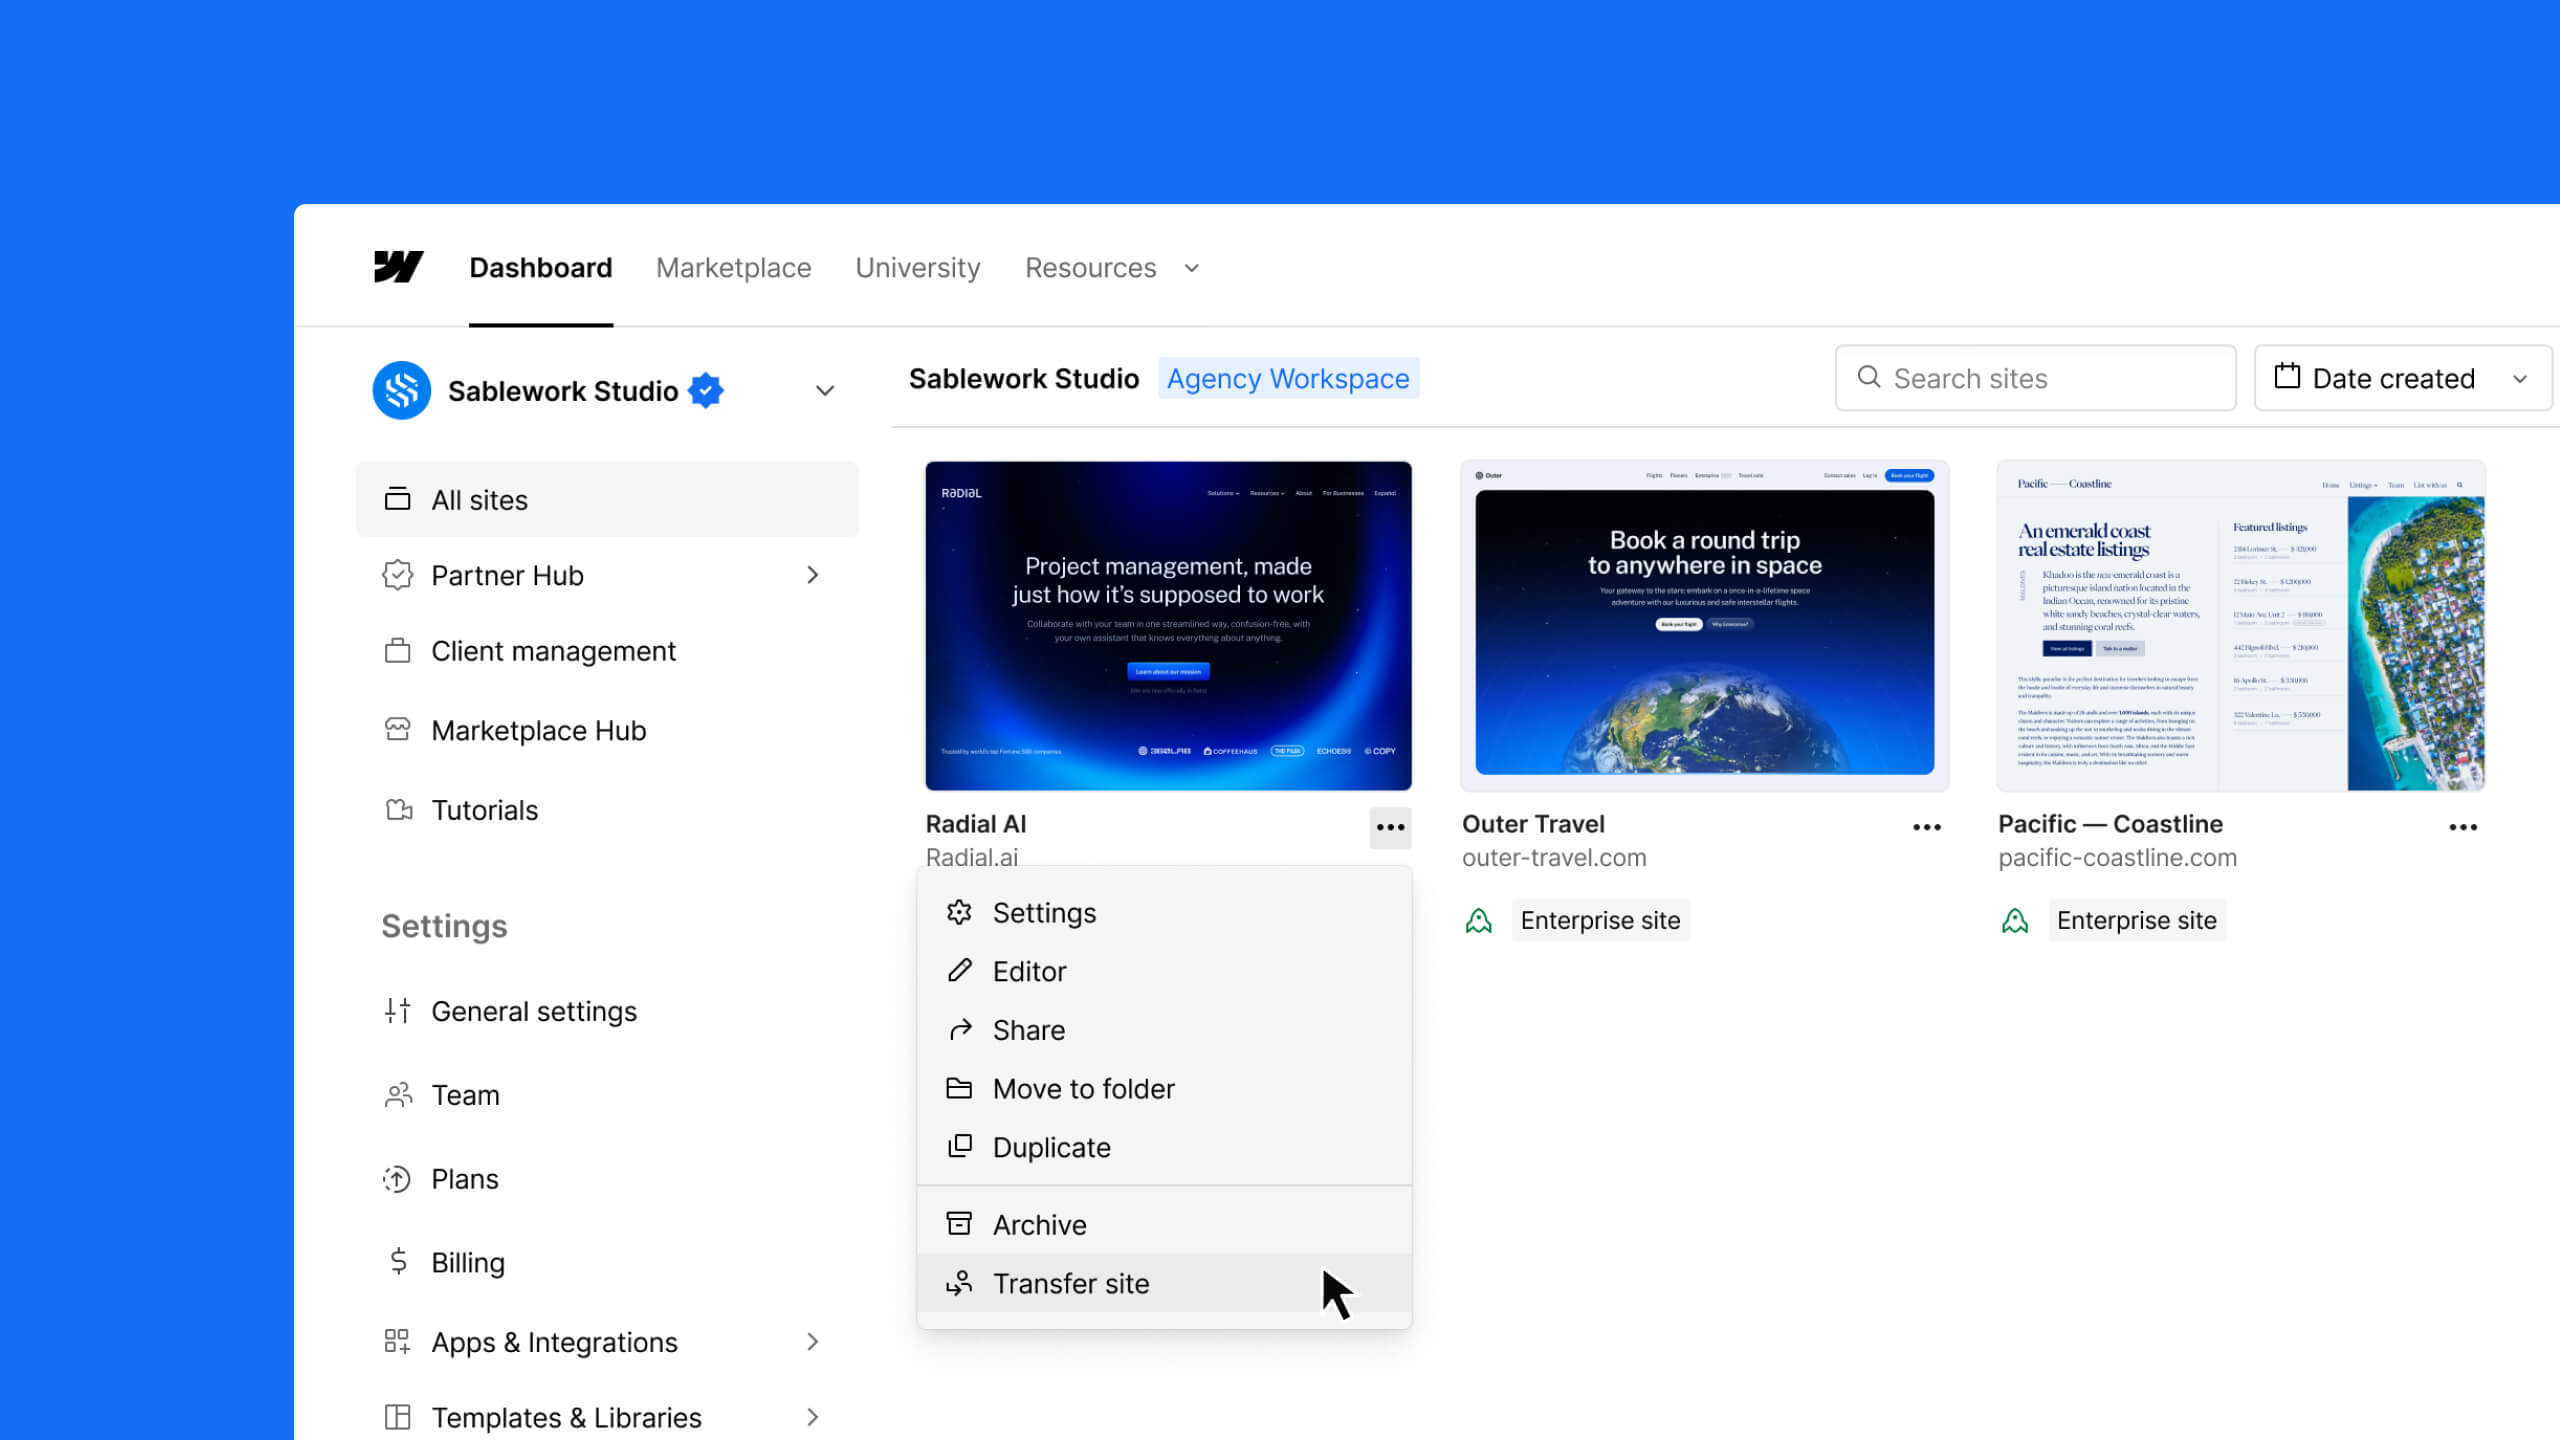Switch to the Marketplace tab
Screen dimensions: 2560x1440
point(733,267)
